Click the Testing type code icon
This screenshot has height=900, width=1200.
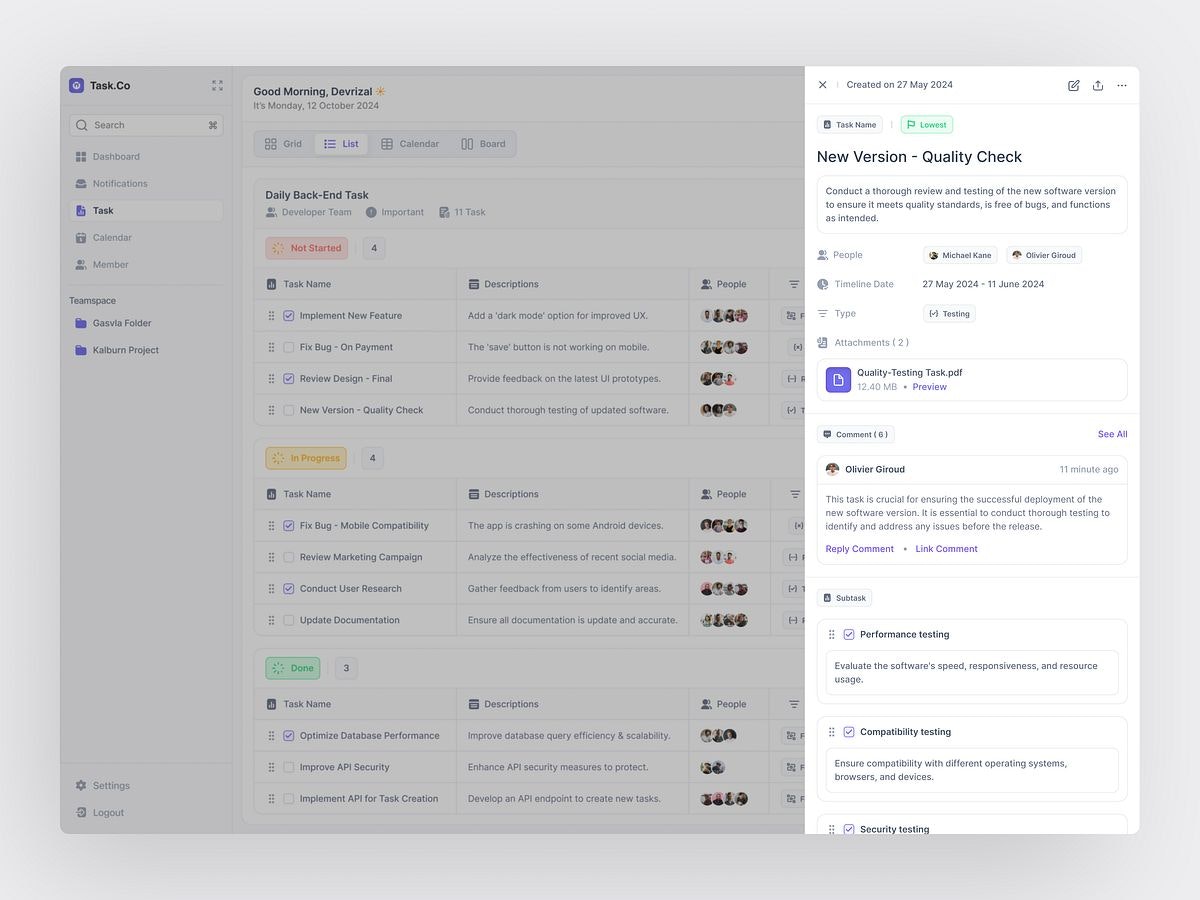[x=934, y=313]
